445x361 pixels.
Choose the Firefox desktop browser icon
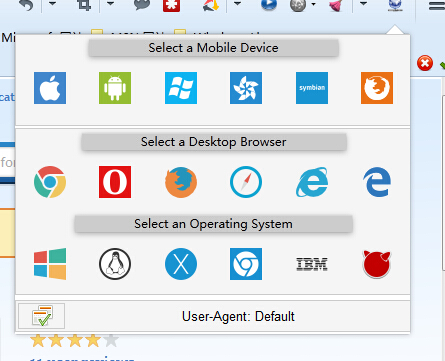pyautogui.click(x=181, y=182)
